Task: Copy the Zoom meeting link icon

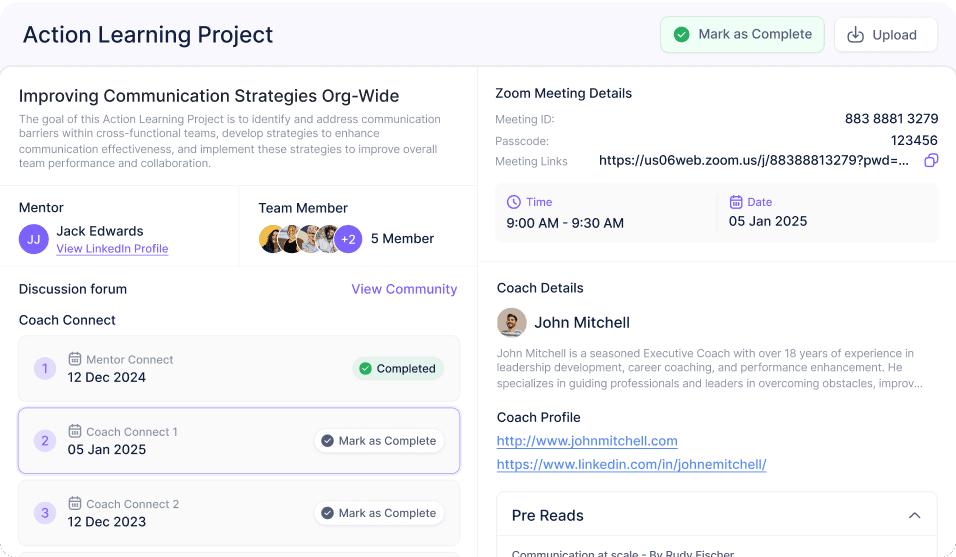Action: [x=931, y=160]
